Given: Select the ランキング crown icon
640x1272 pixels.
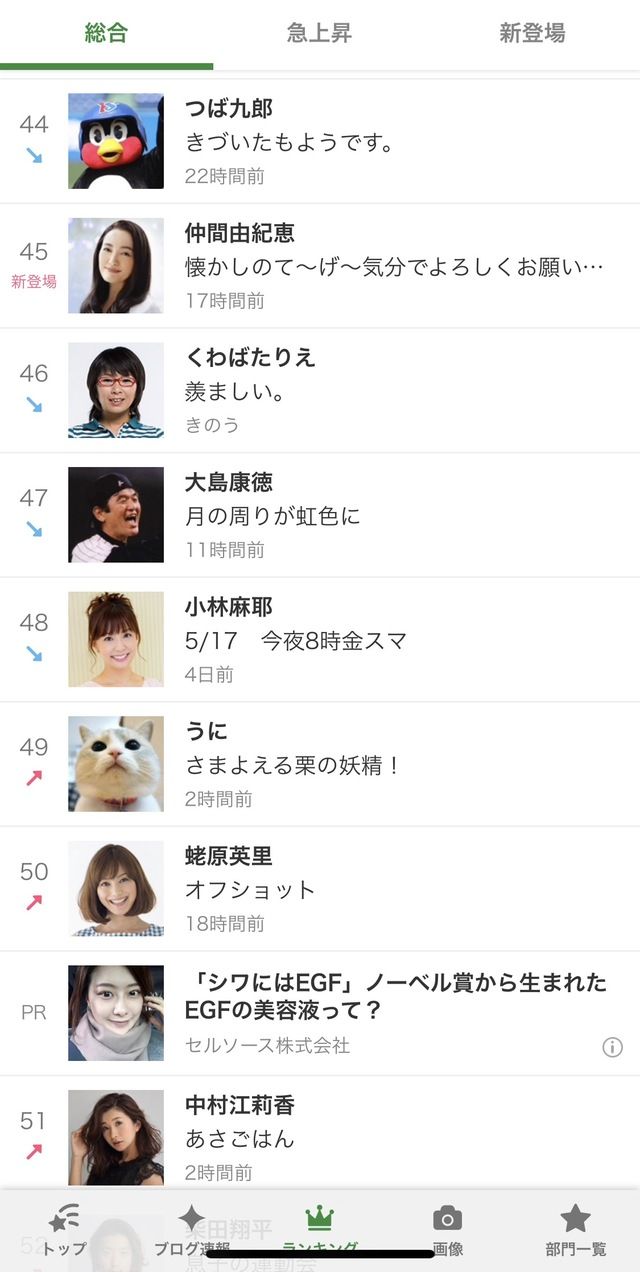Looking at the screenshot, I should (x=319, y=1218).
